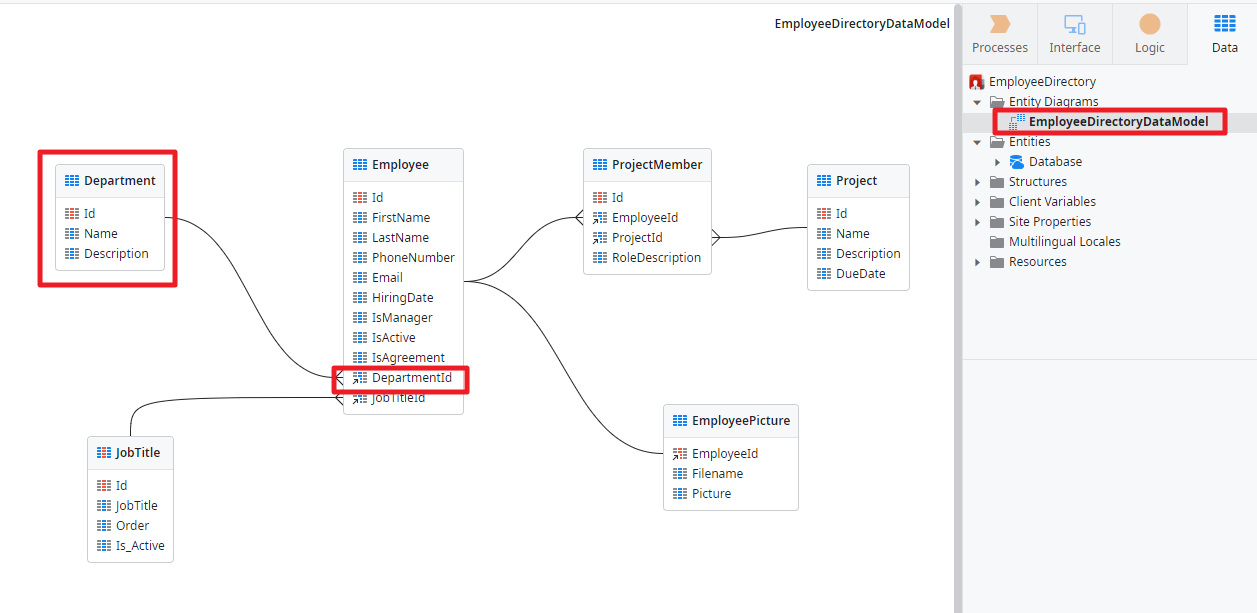1257x613 pixels.
Task: Select the Data tab
Action: point(1224,34)
